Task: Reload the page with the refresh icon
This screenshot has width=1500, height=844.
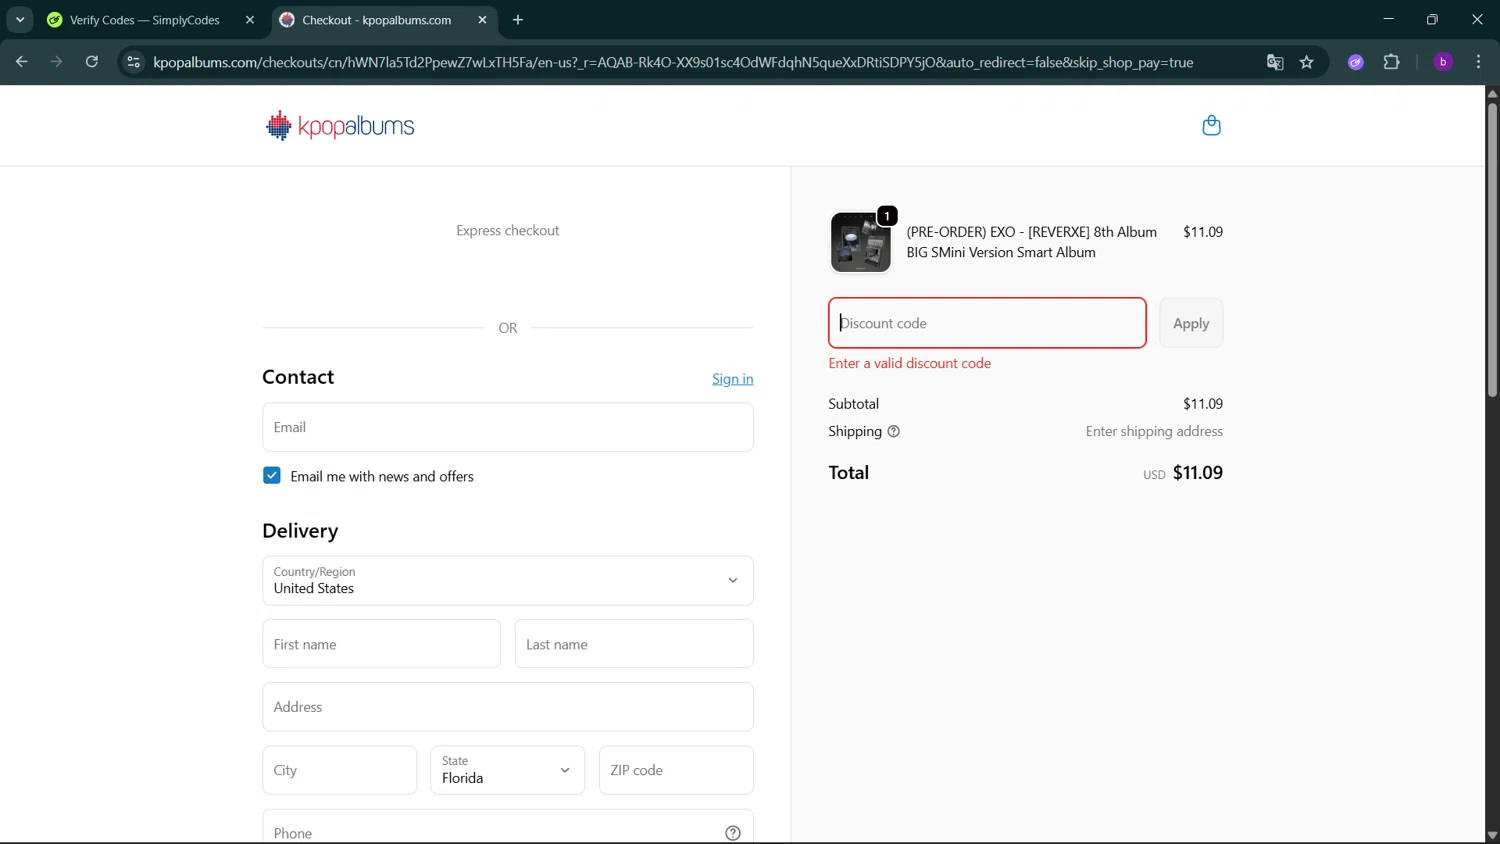Action: 91,62
